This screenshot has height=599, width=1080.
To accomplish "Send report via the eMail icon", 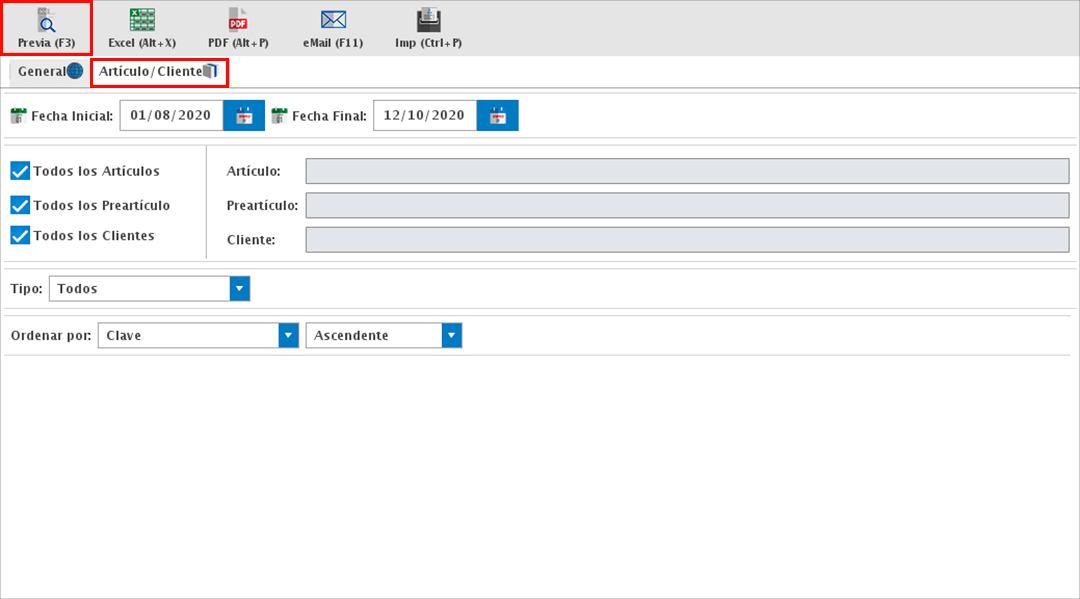I will coord(333,21).
